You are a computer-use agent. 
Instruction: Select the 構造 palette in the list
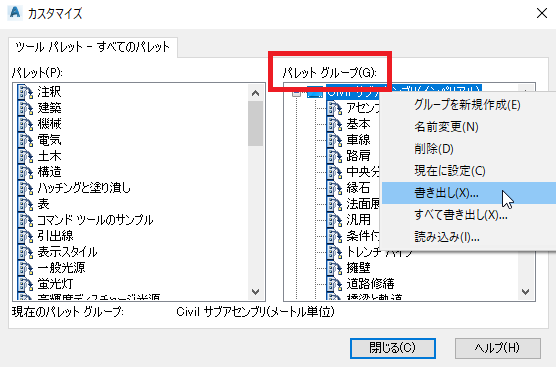click(x=50, y=172)
